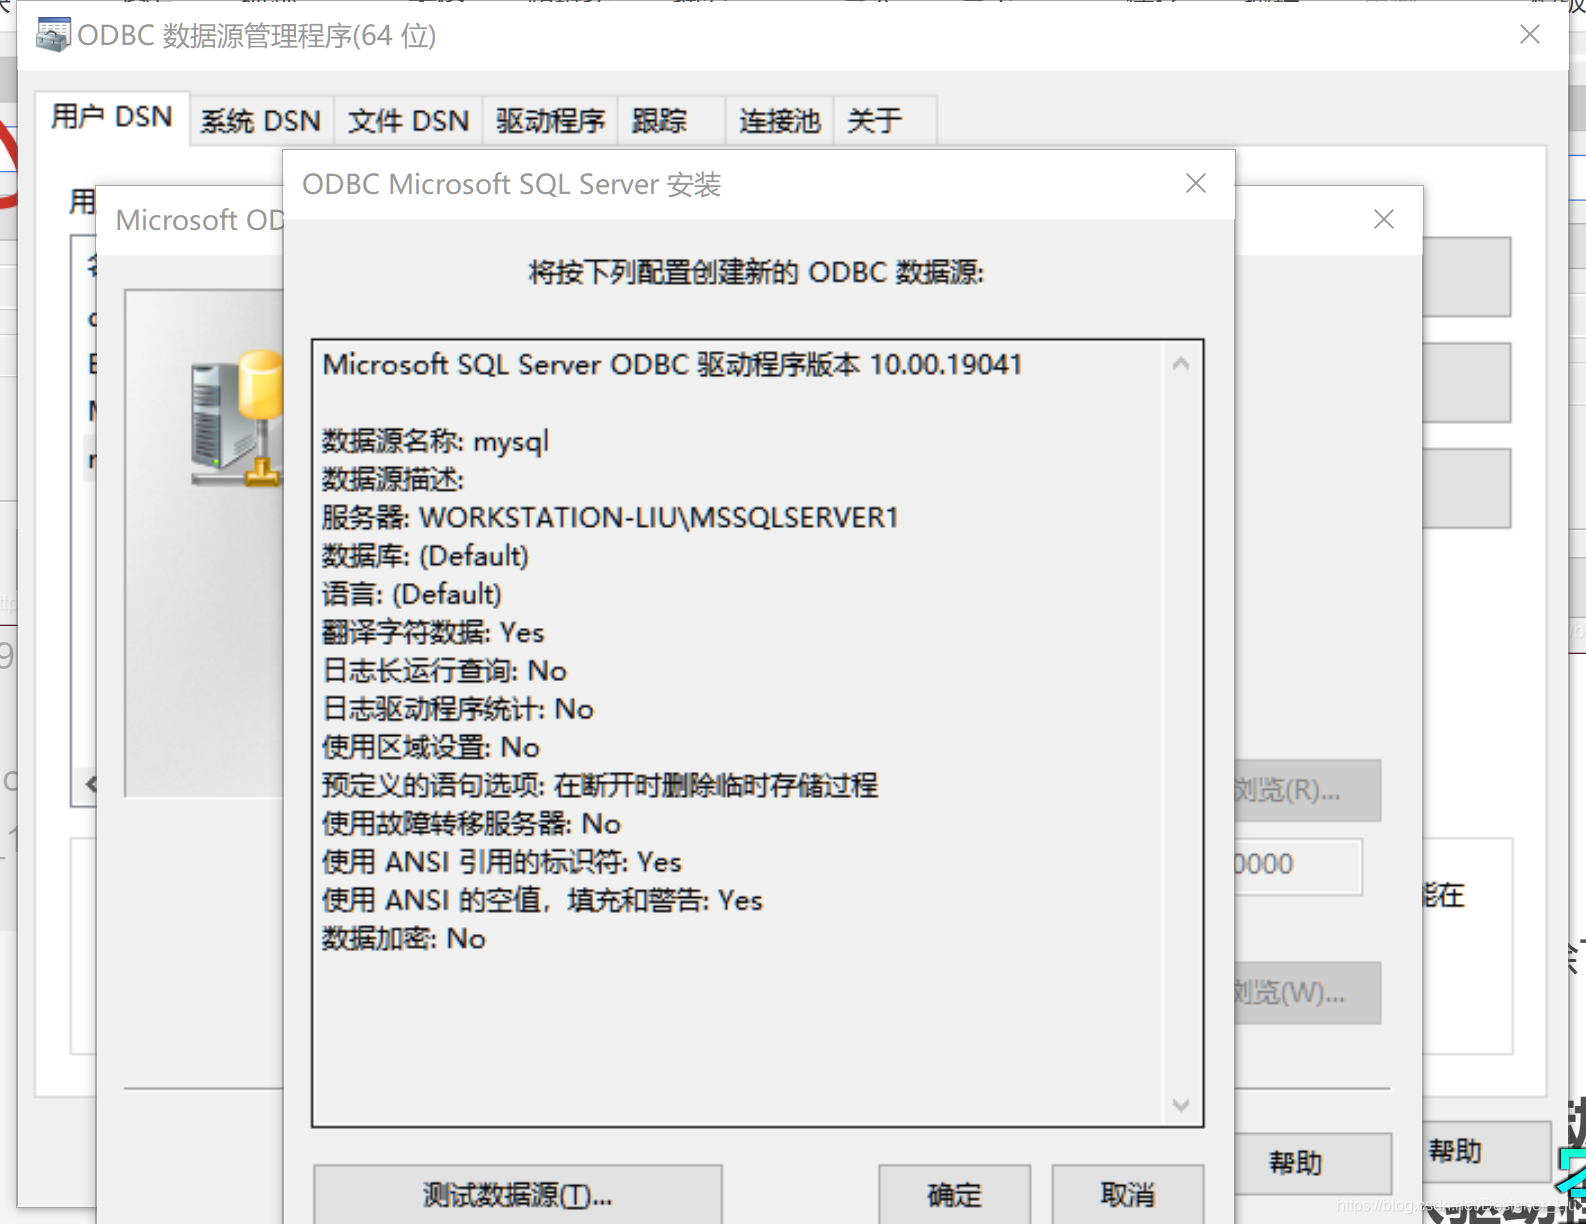The image size is (1586, 1224).
Task: Click the line 预定义的语句选项
Action: [x=600, y=786]
